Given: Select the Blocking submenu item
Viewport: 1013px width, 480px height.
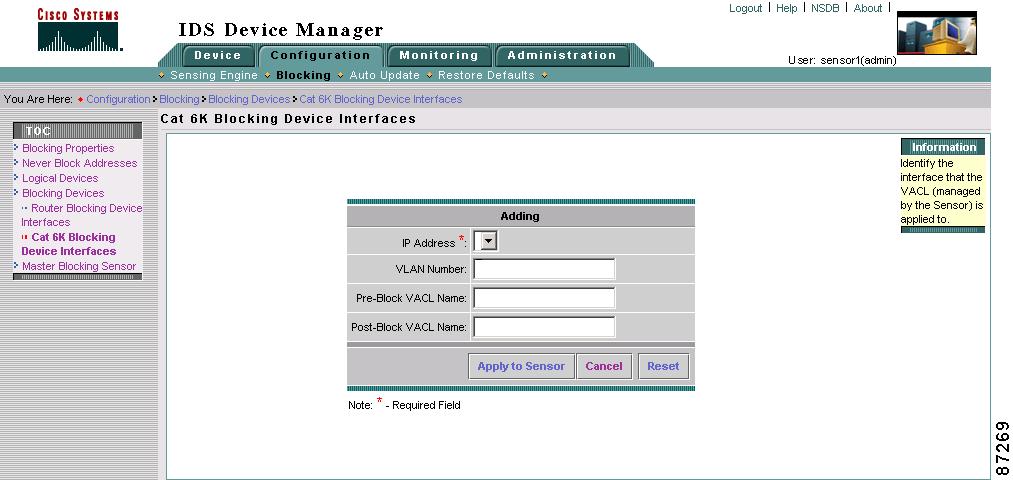Looking at the screenshot, I should click(x=303, y=76).
